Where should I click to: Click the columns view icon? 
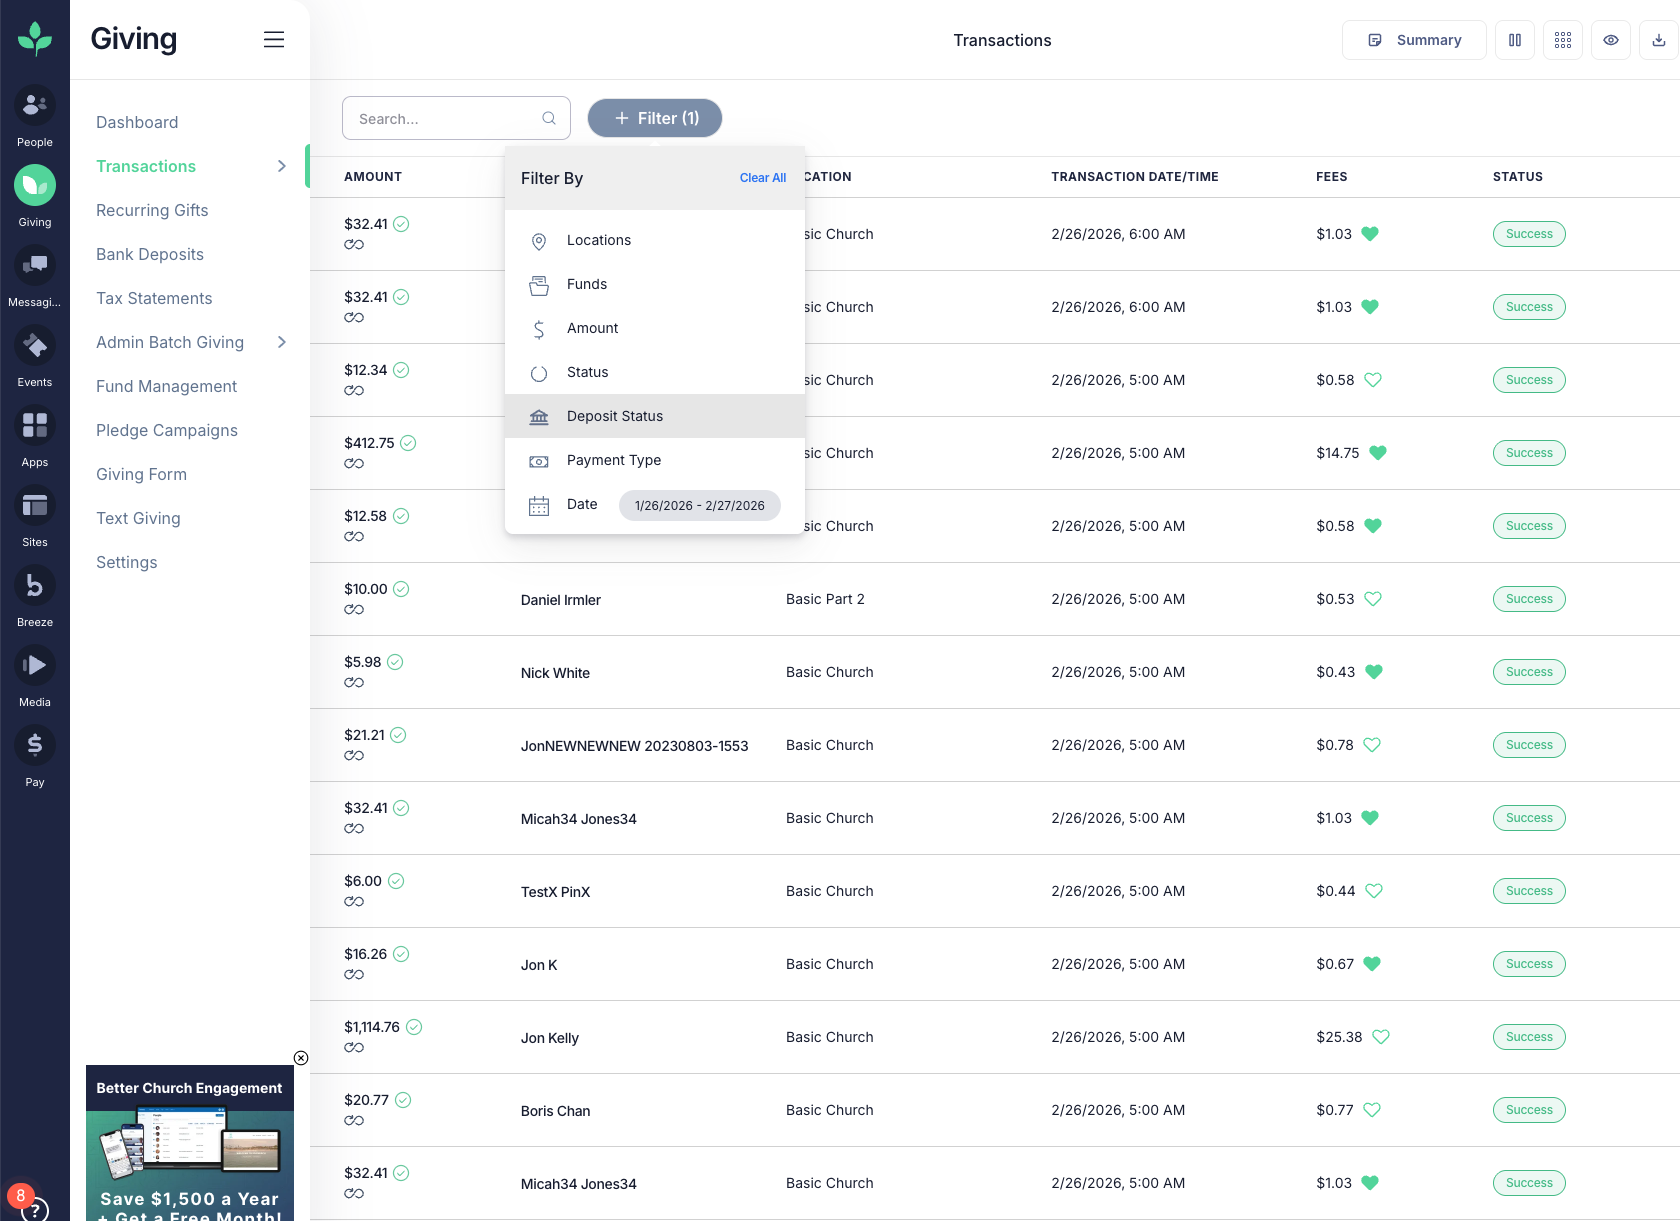tap(1514, 40)
